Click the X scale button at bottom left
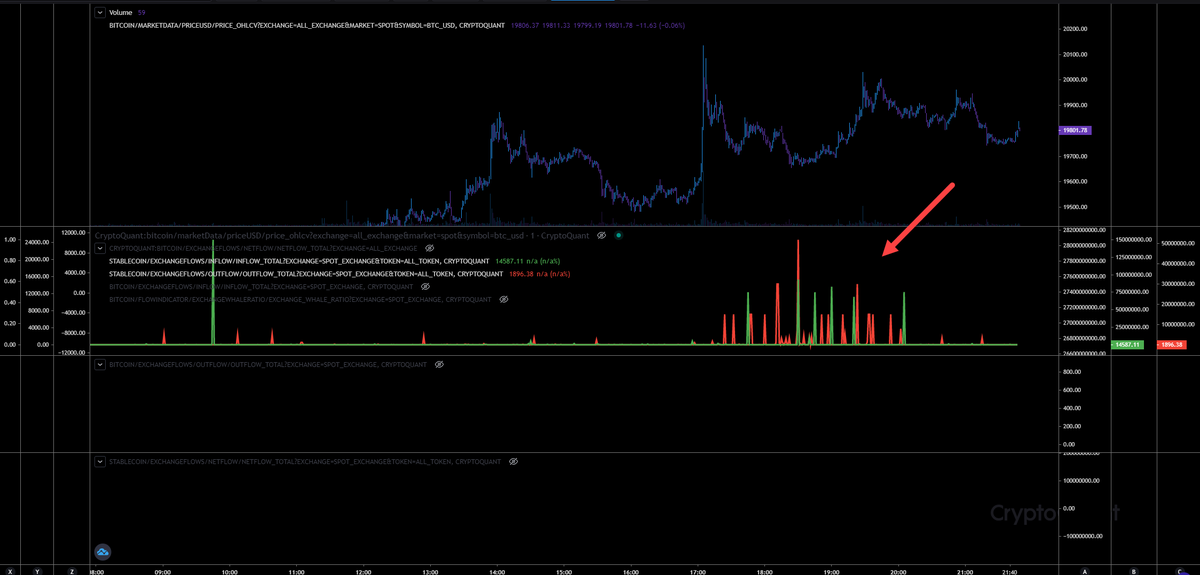 click(x=9, y=570)
